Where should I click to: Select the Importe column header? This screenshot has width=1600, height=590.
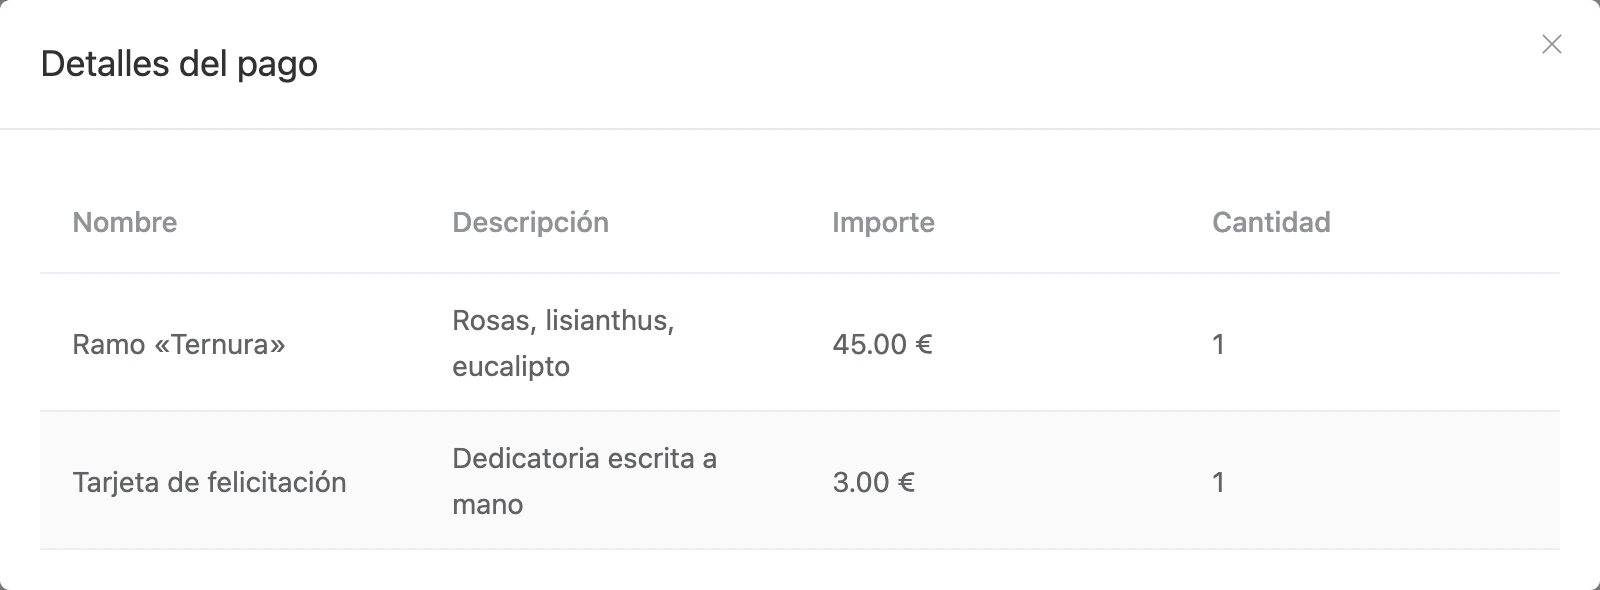coord(883,222)
